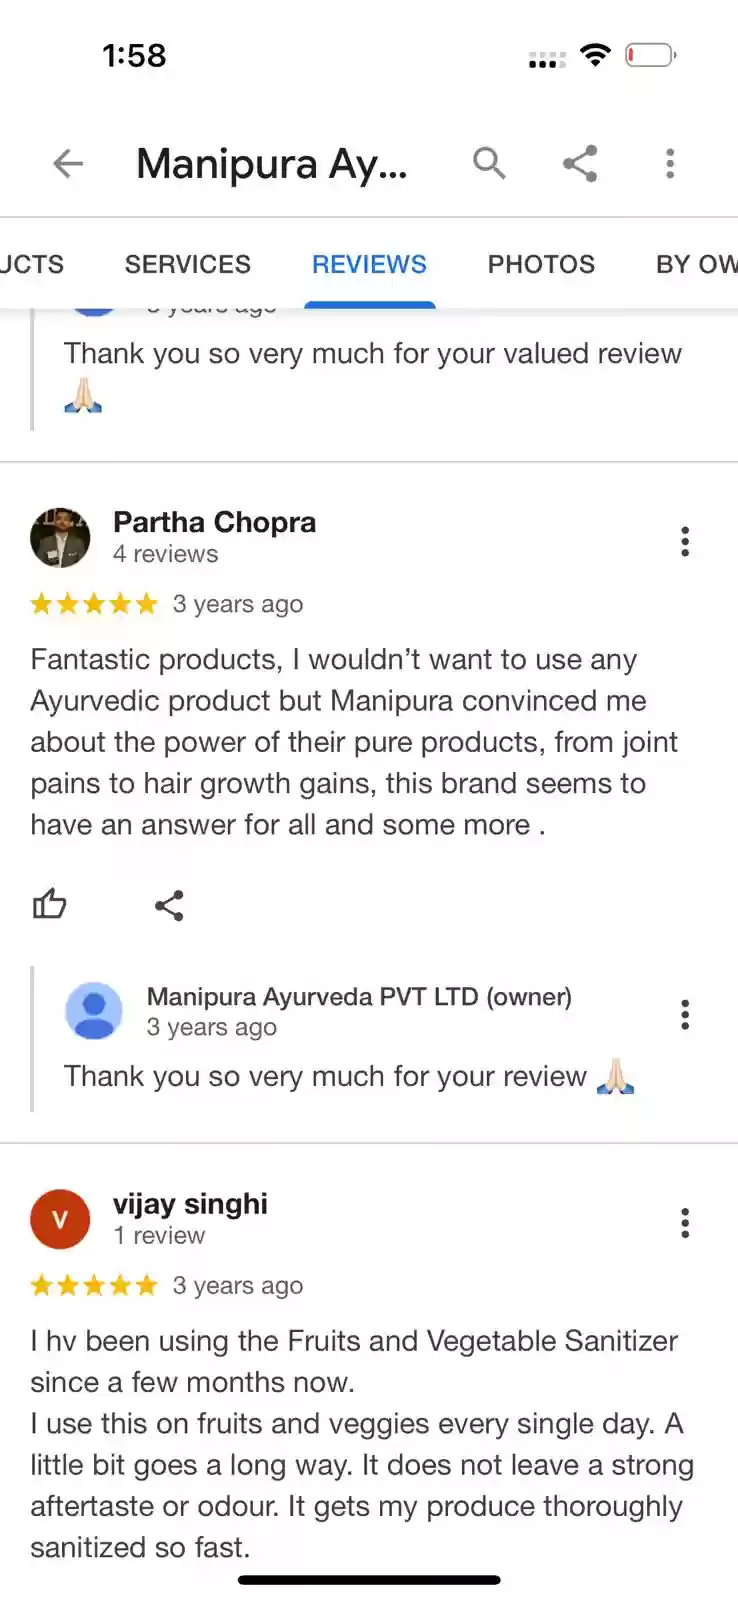738x1600 pixels.
Task: Tap vijay singhi's name link
Action: tap(190, 1204)
